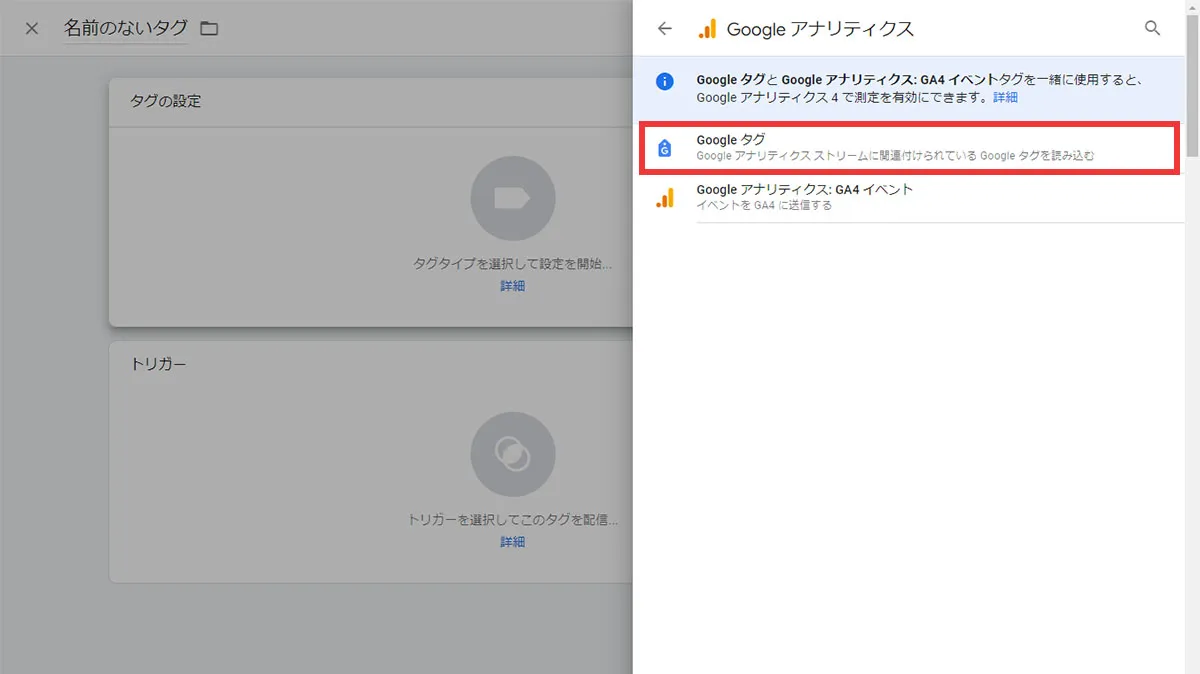Open search in the tag type panel
Screen dimensions: 1200x674
[1152, 29]
